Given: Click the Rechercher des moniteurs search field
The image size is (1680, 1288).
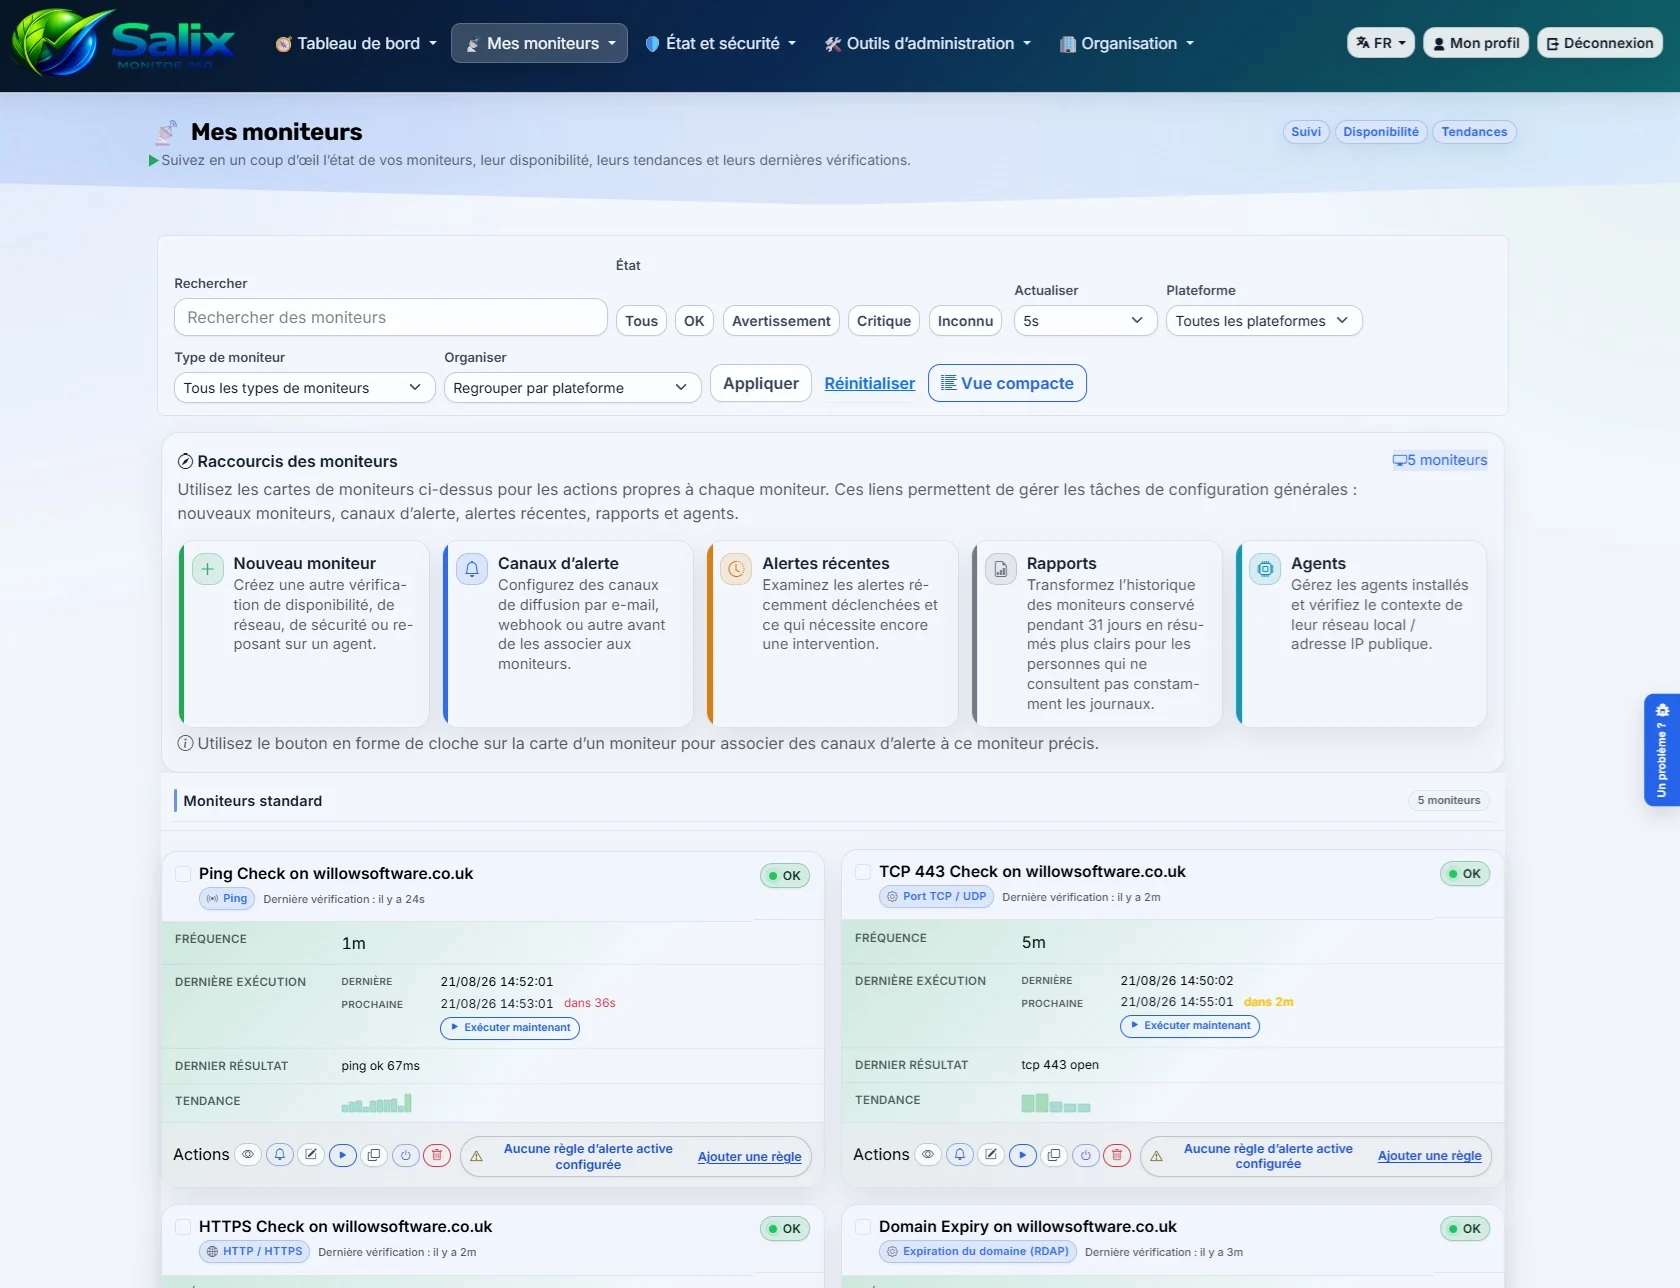Looking at the screenshot, I should [391, 317].
